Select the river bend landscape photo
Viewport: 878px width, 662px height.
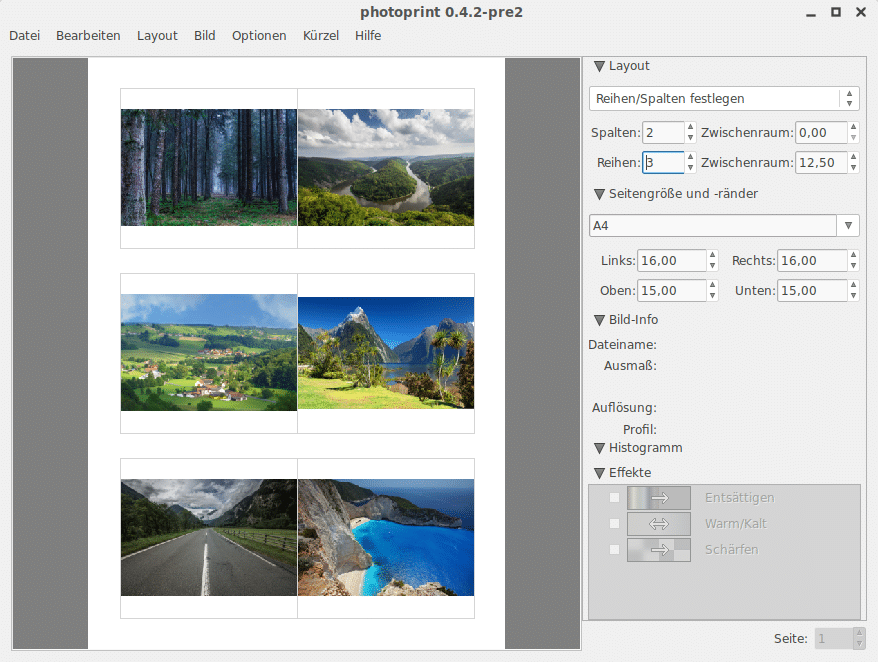[386, 167]
